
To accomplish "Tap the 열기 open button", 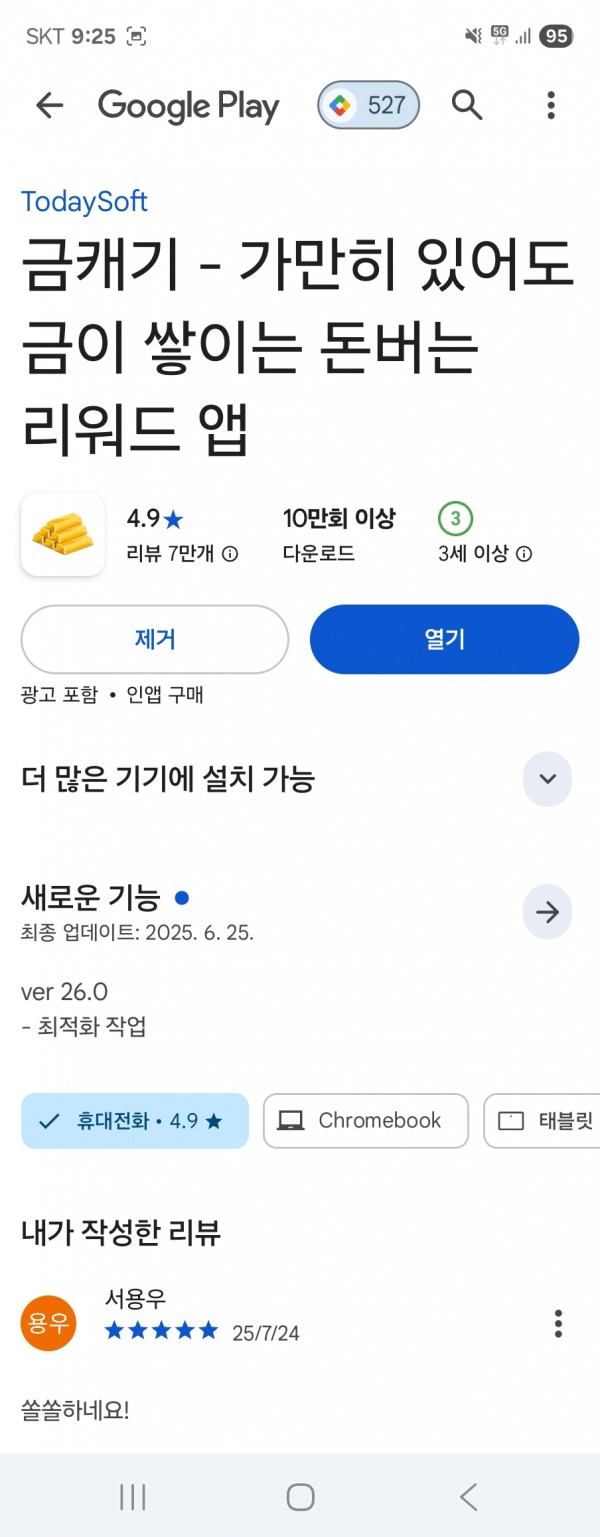I will click(445, 639).
